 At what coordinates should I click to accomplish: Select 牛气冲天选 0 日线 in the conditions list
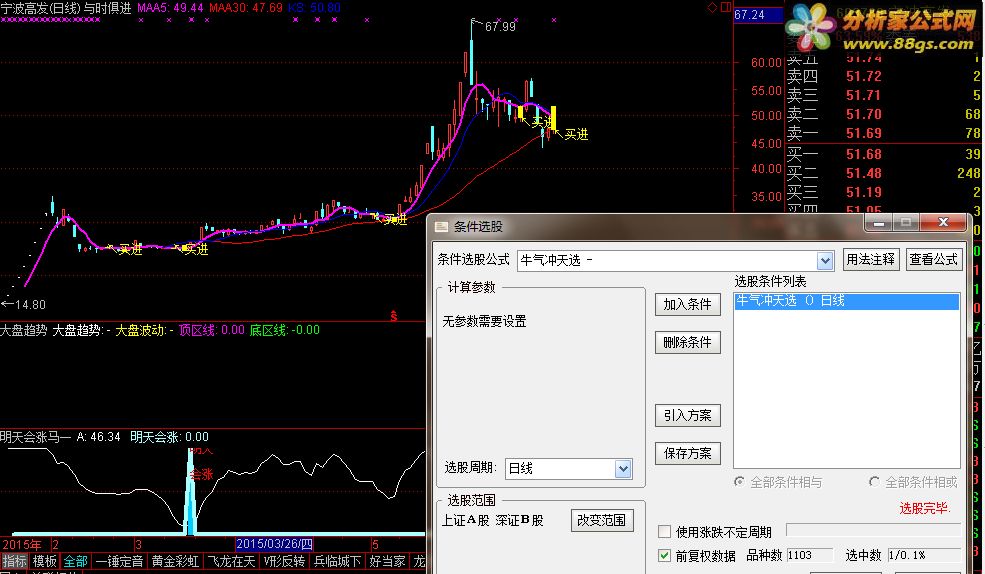pos(847,301)
